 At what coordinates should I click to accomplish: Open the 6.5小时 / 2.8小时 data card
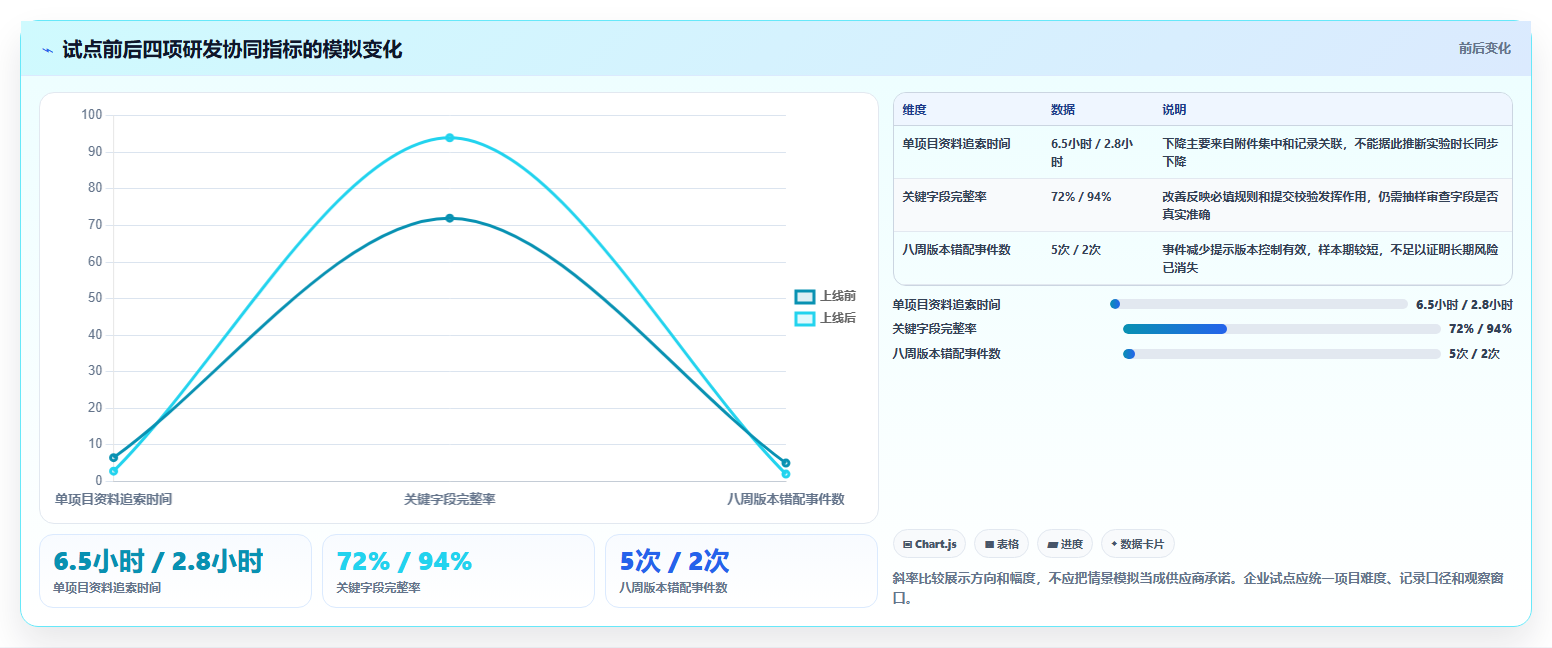[175, 571]
